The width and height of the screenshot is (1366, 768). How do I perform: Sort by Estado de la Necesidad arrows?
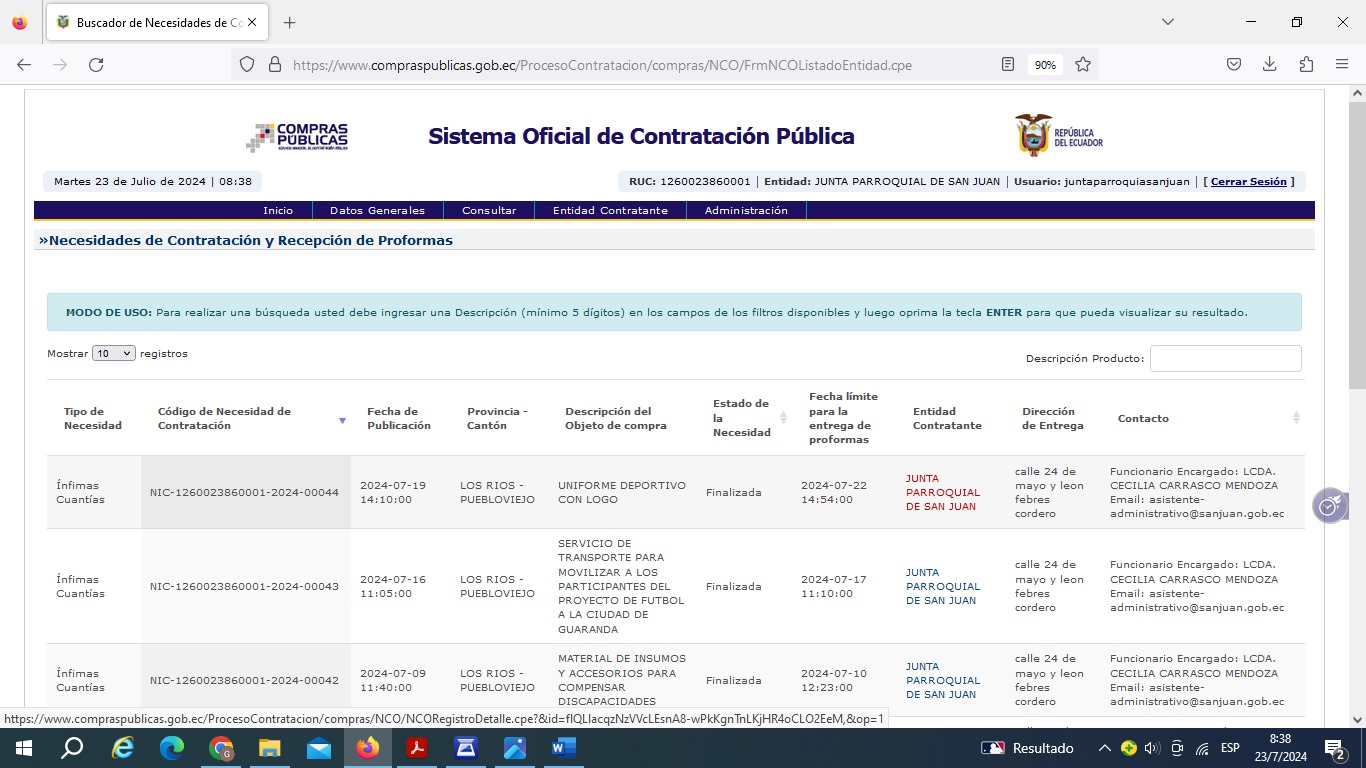(783, 418)
